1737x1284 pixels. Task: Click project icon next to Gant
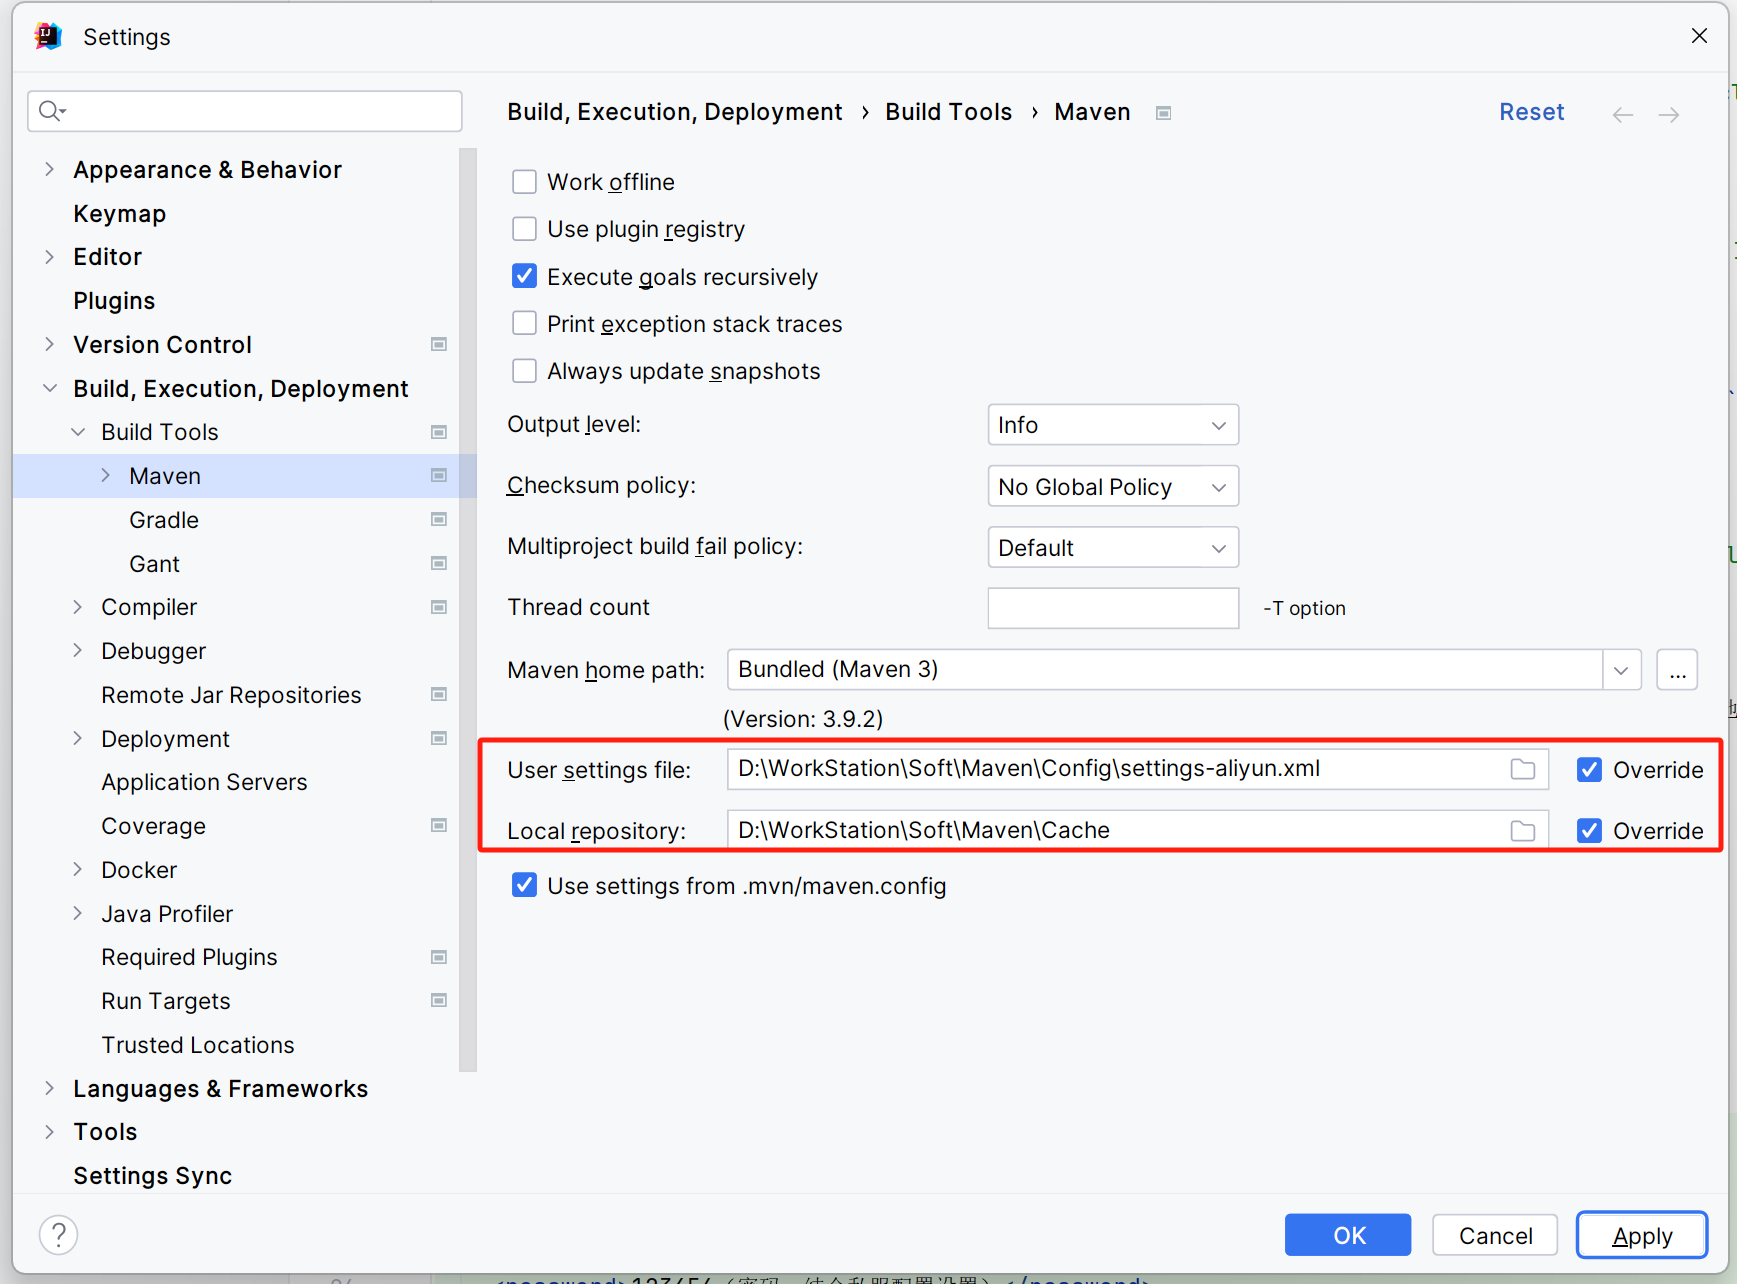(x=438, y=563)
